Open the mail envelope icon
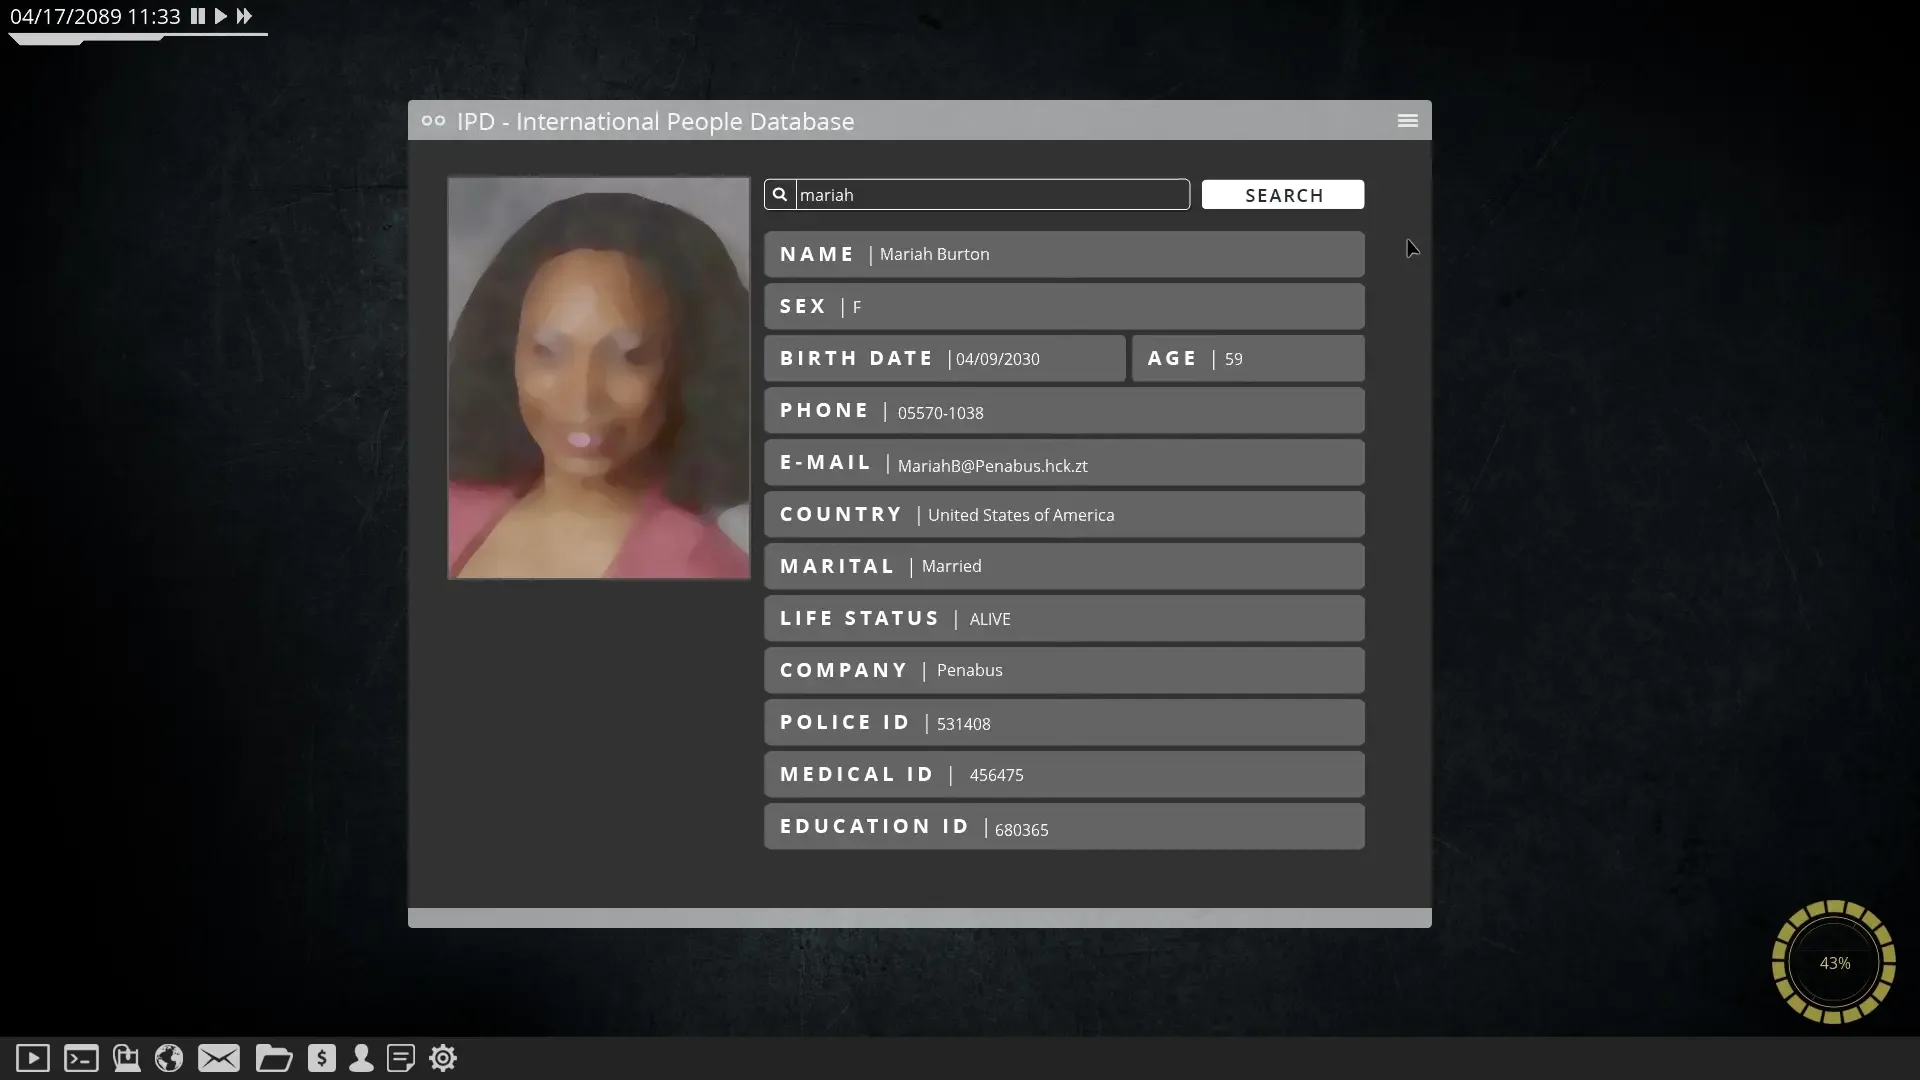Screen dimensions: 1920x1080 218,1058
